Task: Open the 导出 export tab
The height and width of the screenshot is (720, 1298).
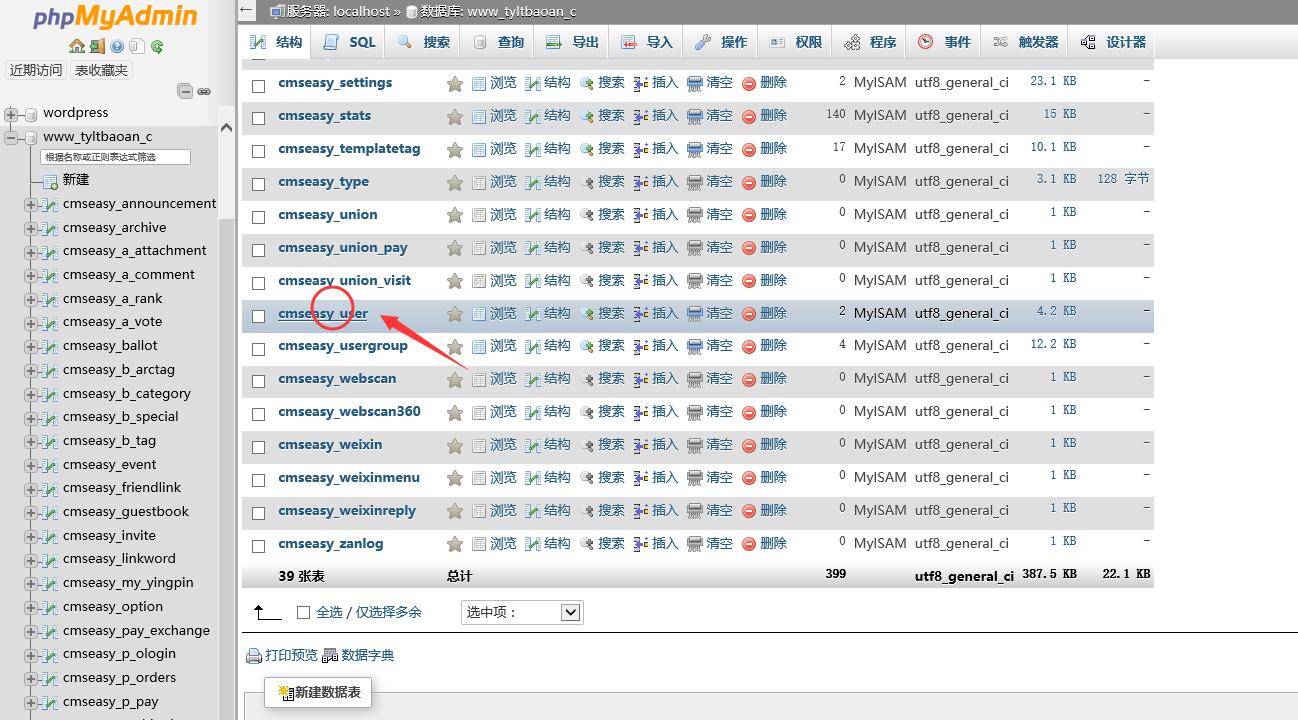Action: [573, 42]
